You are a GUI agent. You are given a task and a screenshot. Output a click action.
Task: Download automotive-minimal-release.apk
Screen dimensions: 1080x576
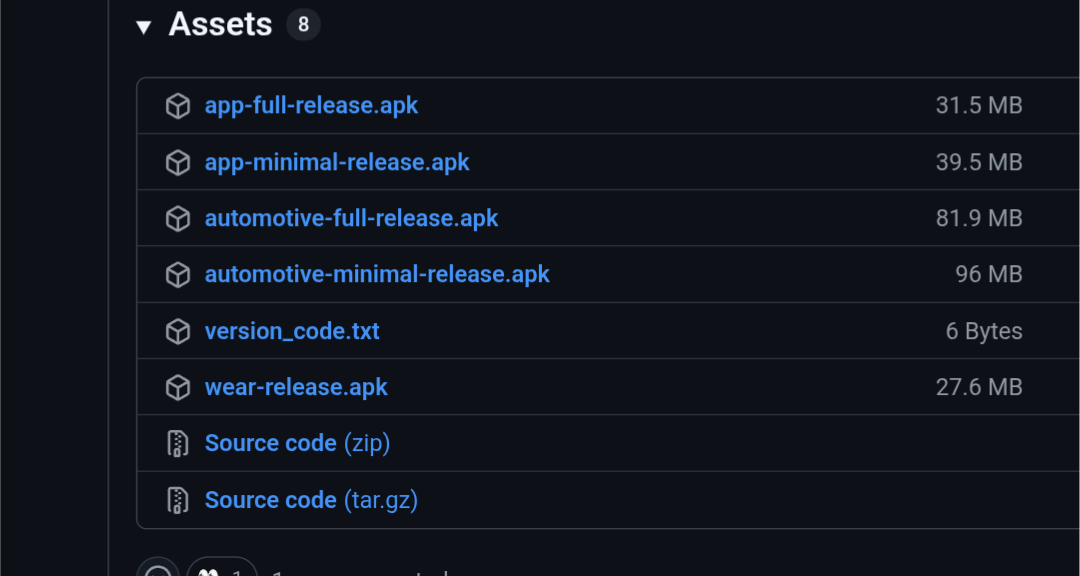[x=377, y=274]
